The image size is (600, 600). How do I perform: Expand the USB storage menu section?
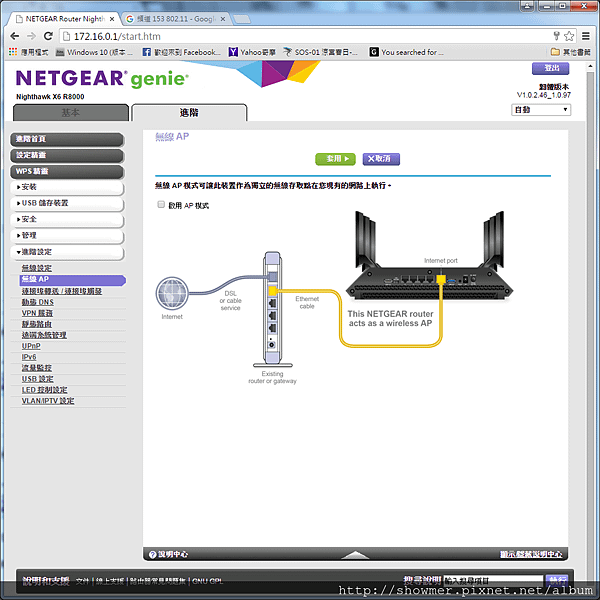click(67, 203)
